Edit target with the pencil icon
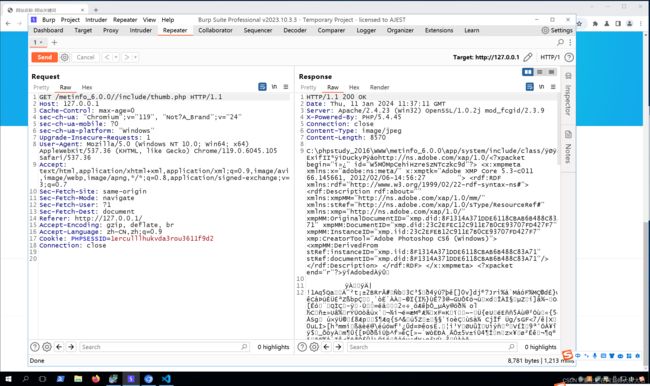This screenshot has width=650, height=386. (x=528, y=57)
